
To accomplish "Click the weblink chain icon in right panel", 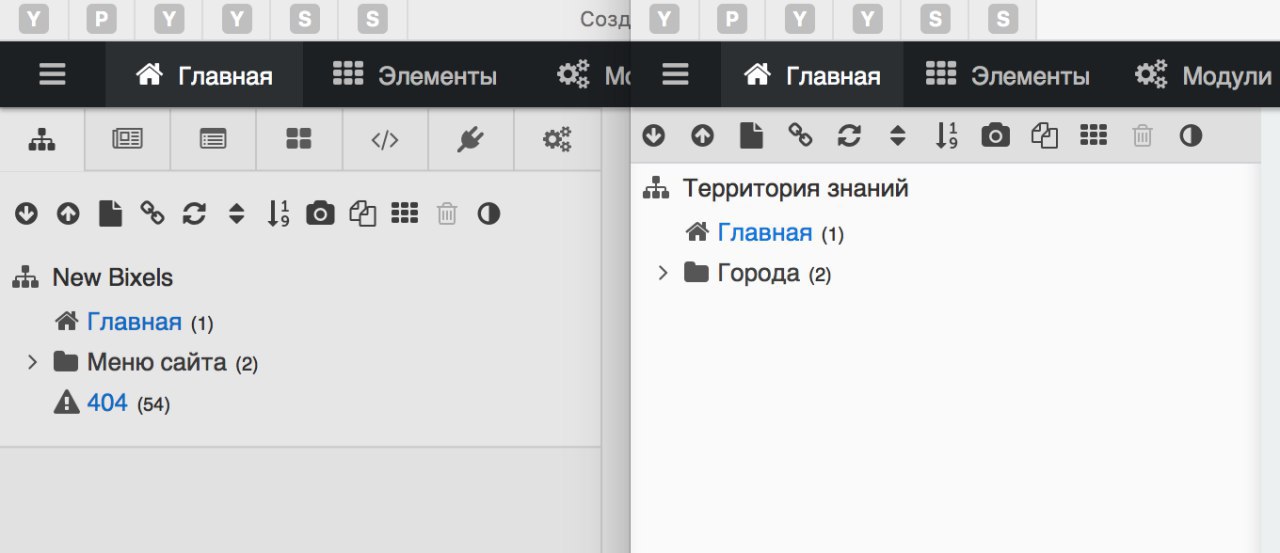I will pos(800,136).
